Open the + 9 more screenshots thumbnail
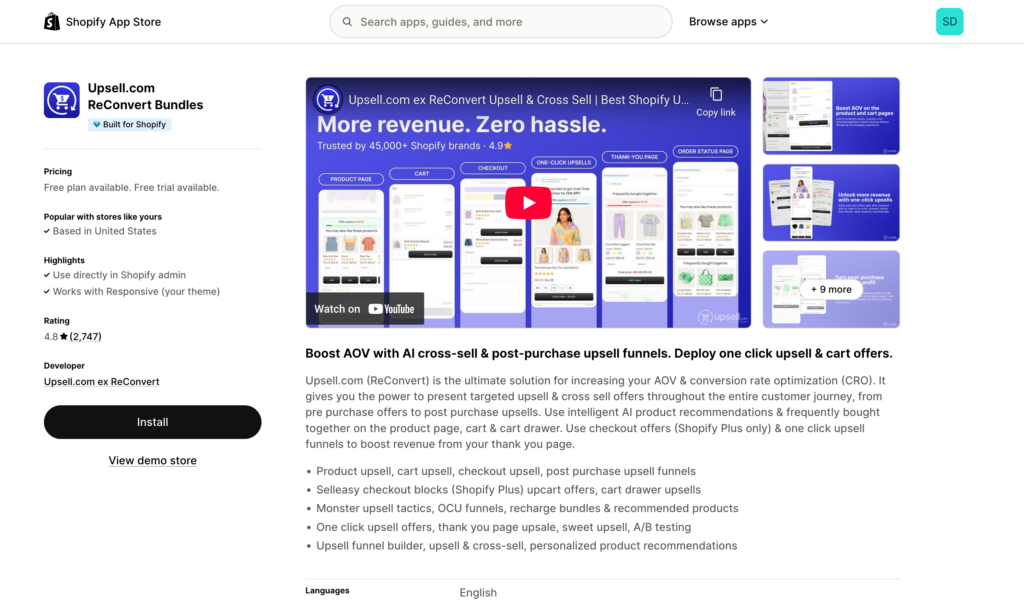 coord(831,289)
